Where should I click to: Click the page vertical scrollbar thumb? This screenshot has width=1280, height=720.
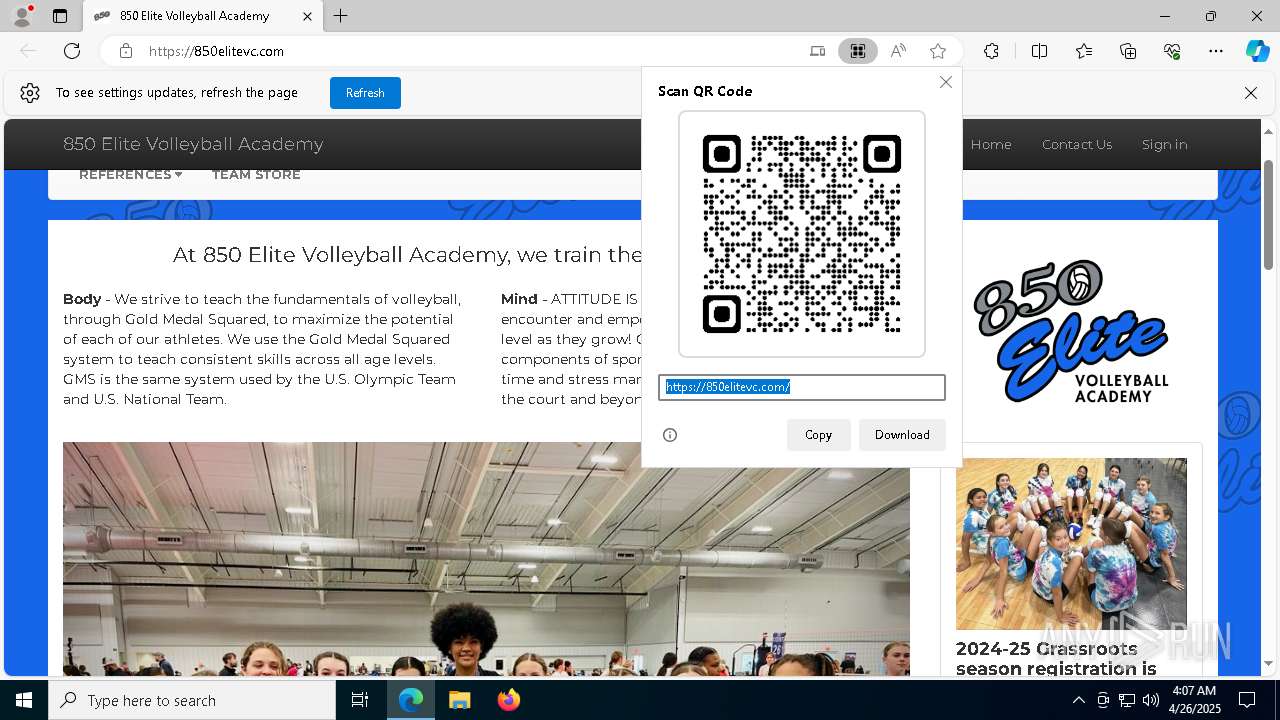1269,215
